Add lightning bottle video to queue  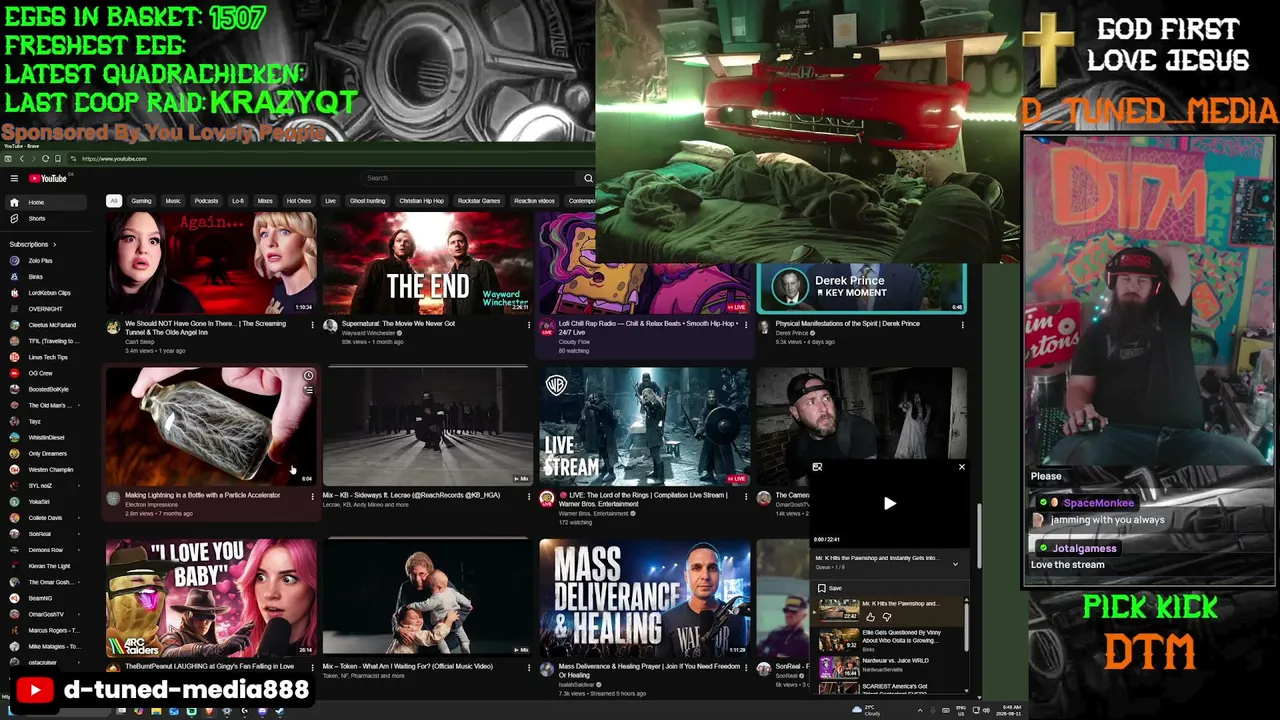pyautogui.click(x=308, y=392)
